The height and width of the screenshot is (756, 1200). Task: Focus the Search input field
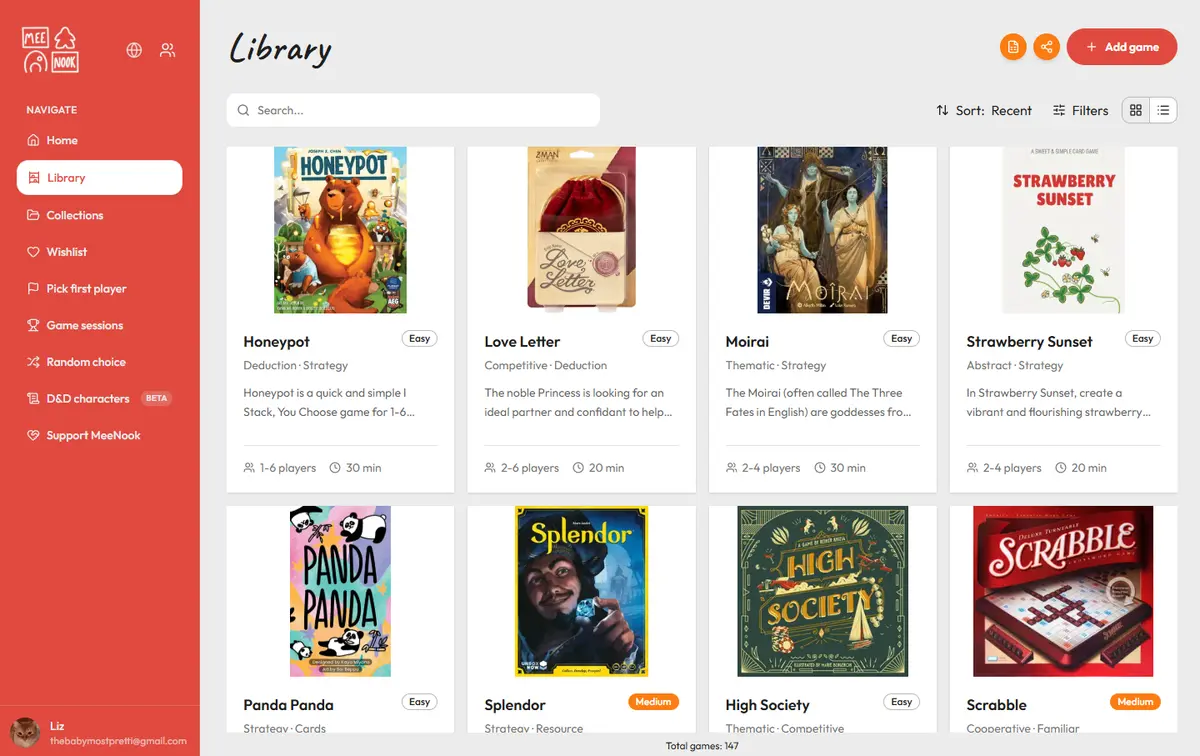(x=413, y=110)
